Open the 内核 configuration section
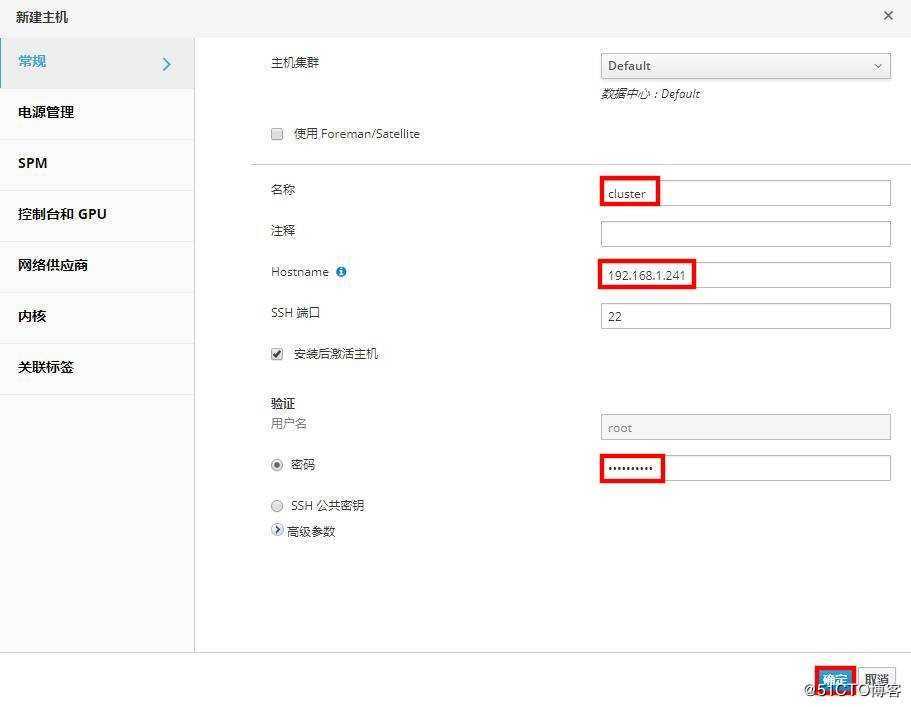Viewport: 911px width, 707px height. (x=31, y=316)
